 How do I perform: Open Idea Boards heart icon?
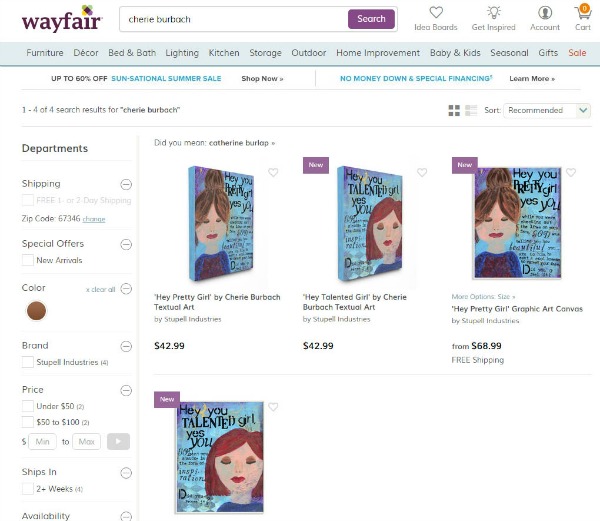[x=436, y=12]
